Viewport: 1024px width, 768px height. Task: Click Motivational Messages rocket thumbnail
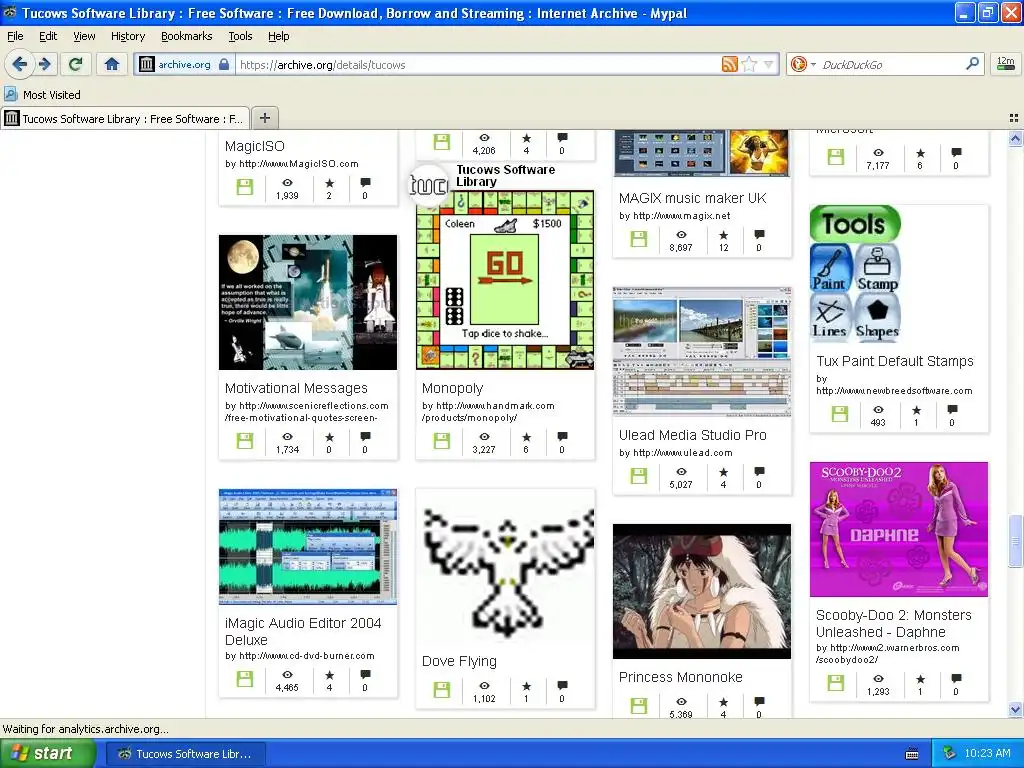pyautogui.click(x=308, y=302)
